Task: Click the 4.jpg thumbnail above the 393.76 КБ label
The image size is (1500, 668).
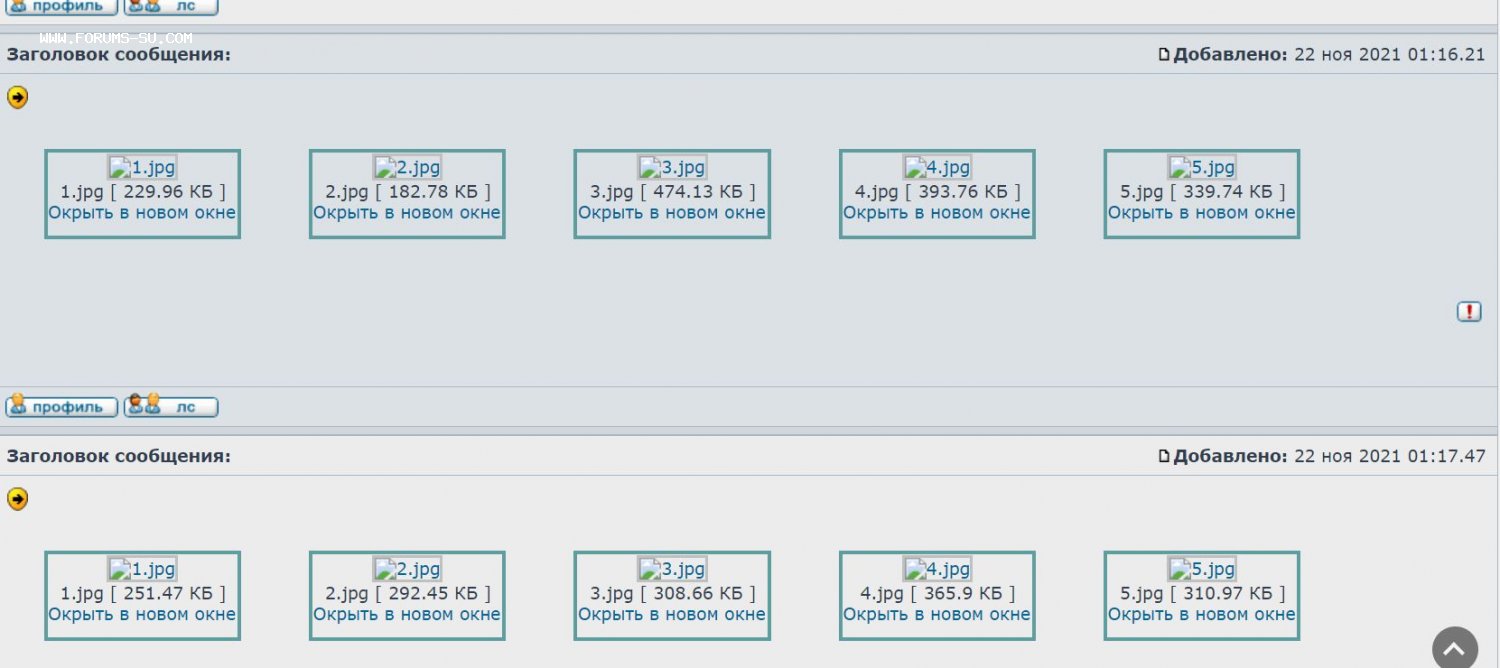Action: pyautogui.click(x=937, y=168)
